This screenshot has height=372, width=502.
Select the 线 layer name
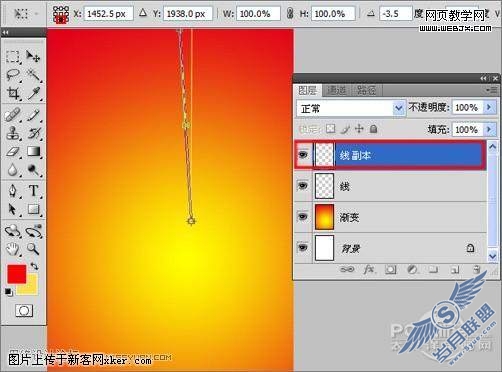click(344, 186)
